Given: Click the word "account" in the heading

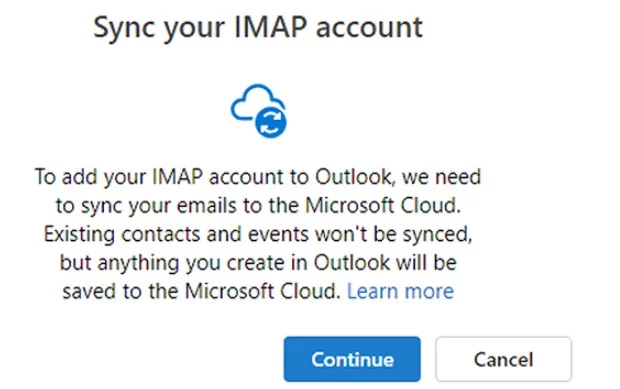Looking at the screenshot, I should [369, 28].
